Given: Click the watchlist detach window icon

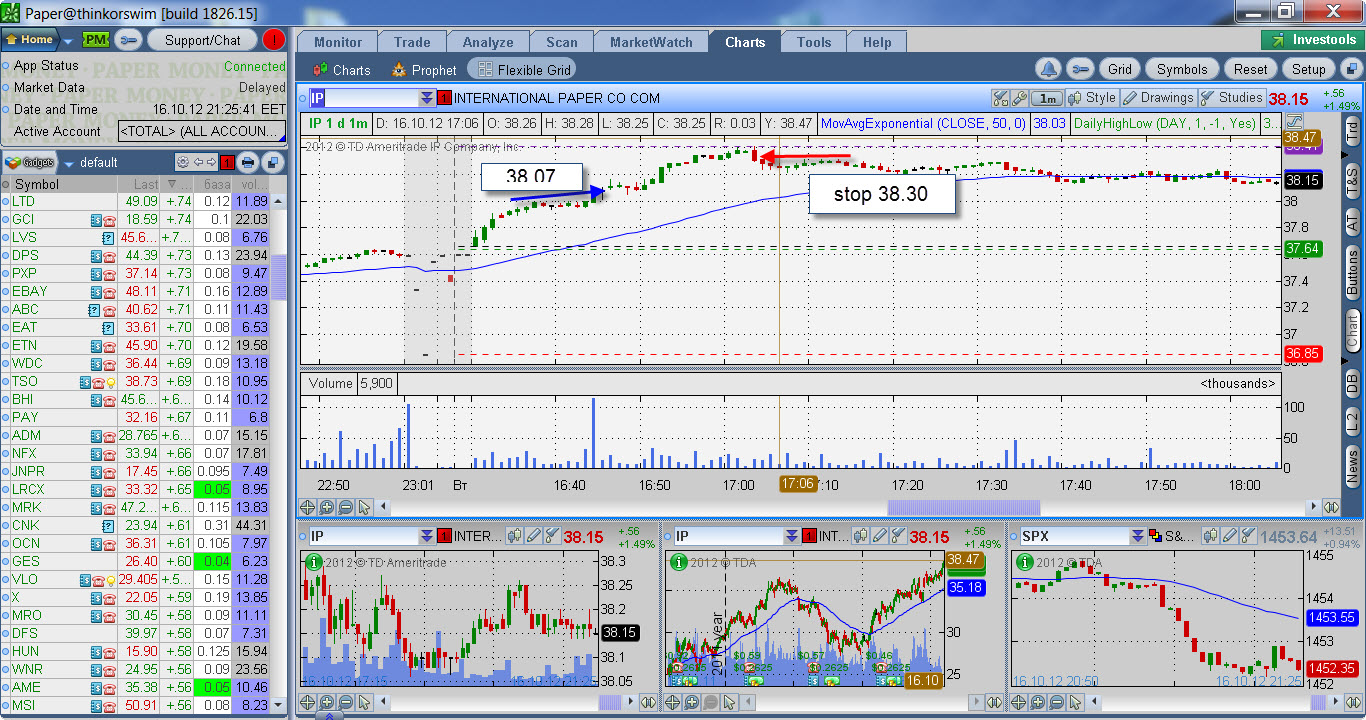Looking at the screenshot, I should pos(272,162).
